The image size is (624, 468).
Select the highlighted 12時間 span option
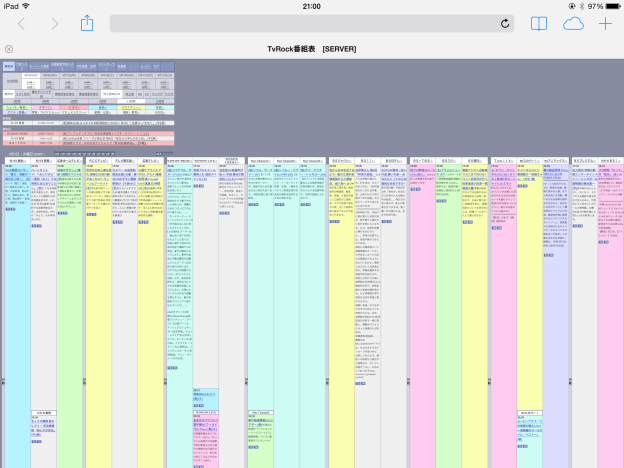pos(131,101)
